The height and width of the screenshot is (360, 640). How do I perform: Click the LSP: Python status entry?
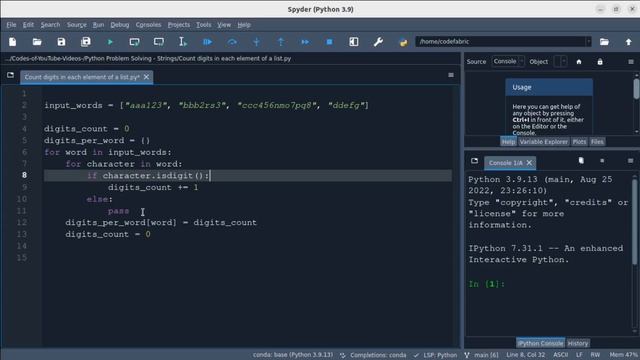[x=435, y=355]
